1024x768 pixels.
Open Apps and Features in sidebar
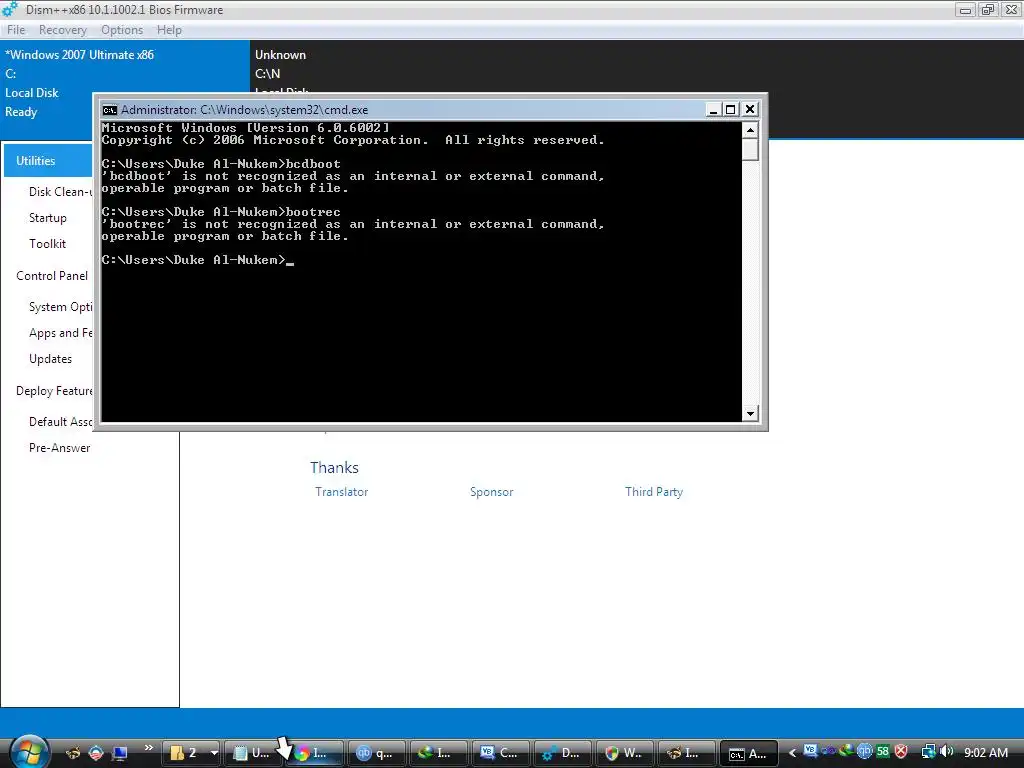tap(60, 333)
